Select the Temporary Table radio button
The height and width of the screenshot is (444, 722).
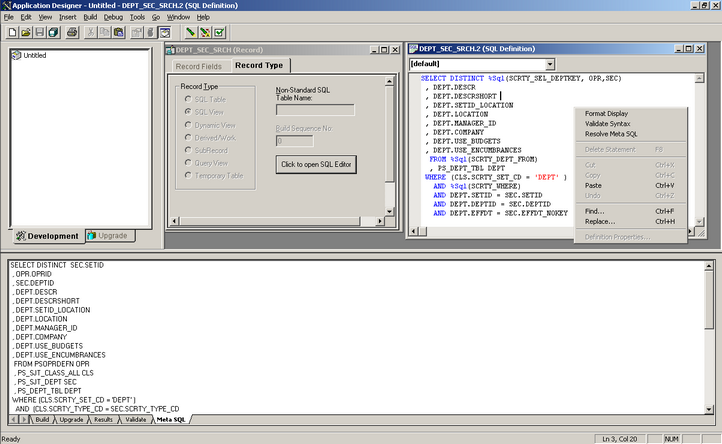point(188,175)
